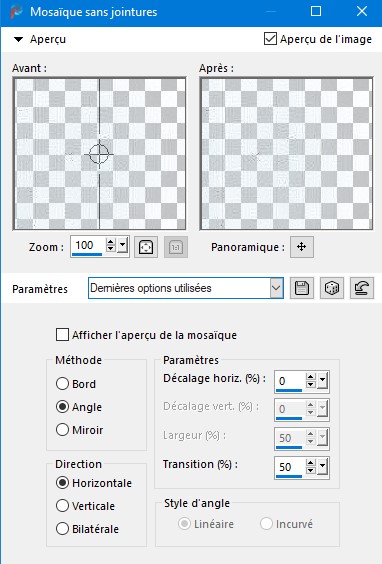Click the Transition (%) input field
Viewport: 382px width, 564px height.
pos(290,467)
